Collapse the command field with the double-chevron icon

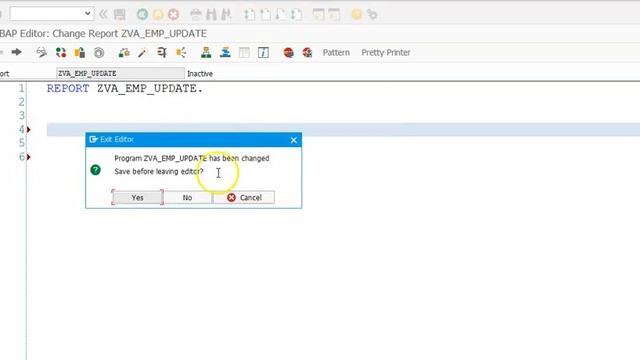[103, 15]
